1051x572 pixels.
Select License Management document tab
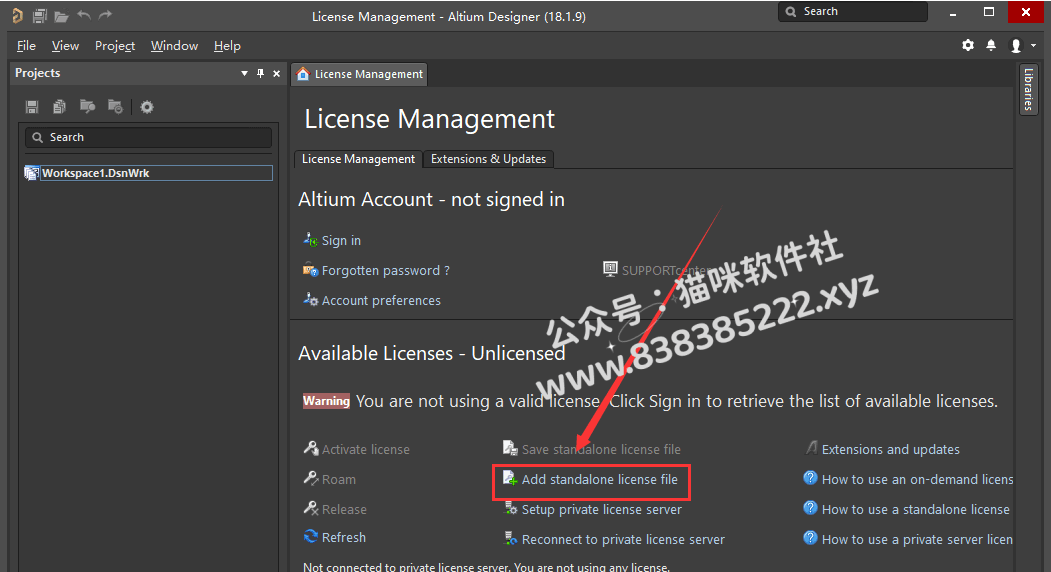pyautogui.click(x=360, y=74)
